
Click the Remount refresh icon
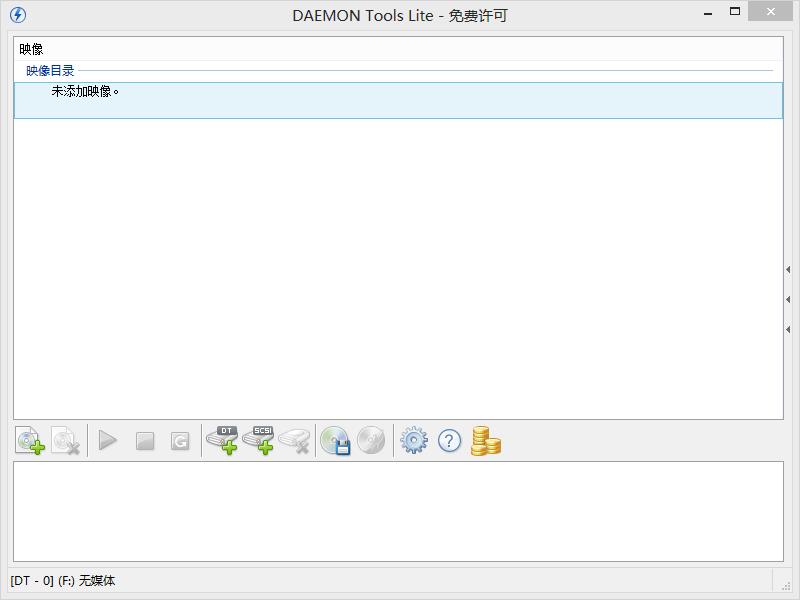[x=180, y=441]
